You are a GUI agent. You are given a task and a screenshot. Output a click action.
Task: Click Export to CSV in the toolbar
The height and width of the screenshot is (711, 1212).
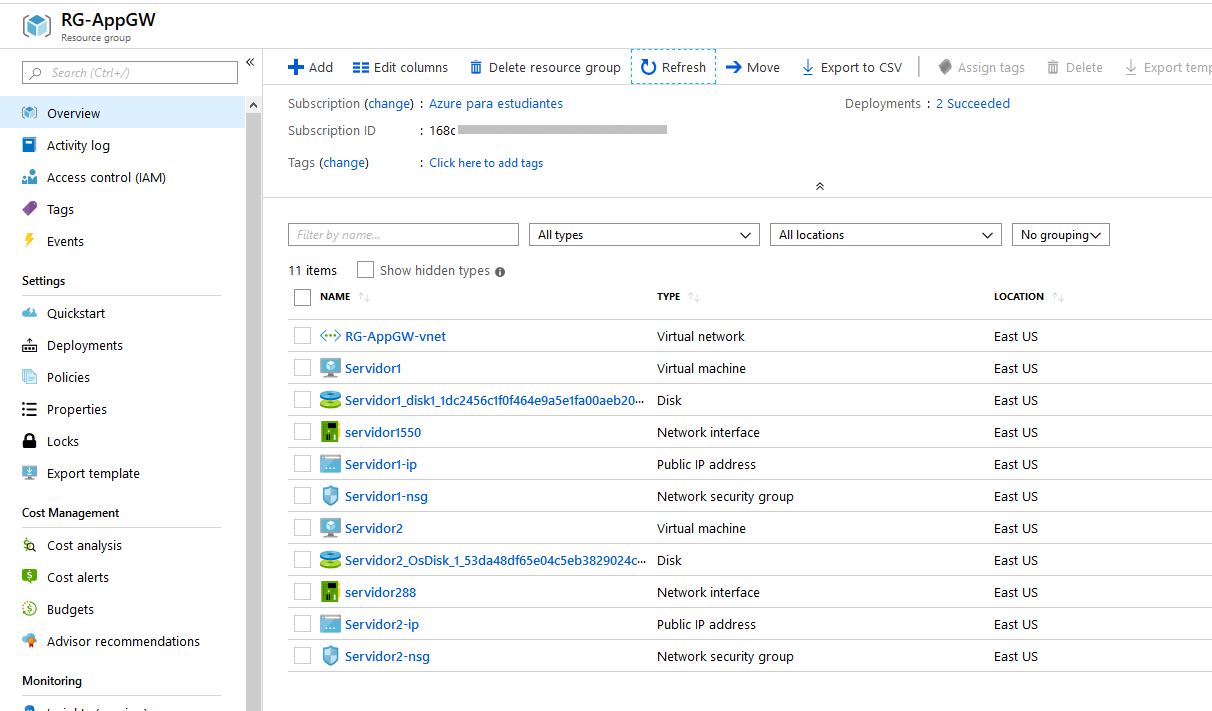(851, 67)
